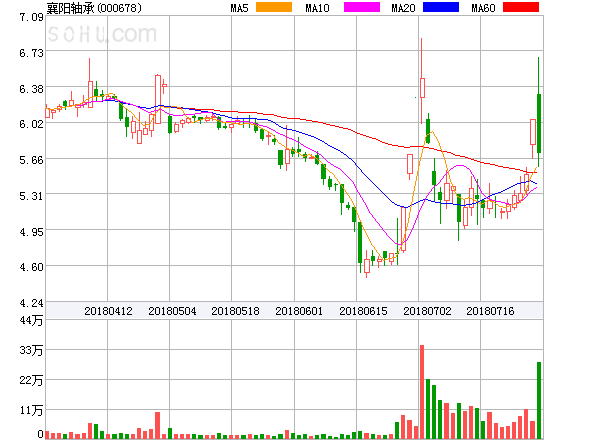Click the 33万 volume axis label

point(31,350)
